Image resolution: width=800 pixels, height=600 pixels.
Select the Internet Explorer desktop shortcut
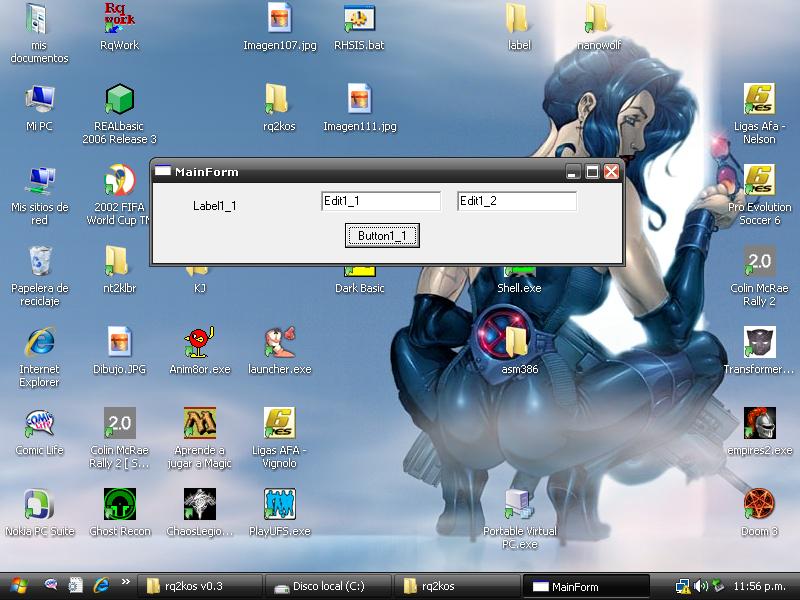pos(40,344)
